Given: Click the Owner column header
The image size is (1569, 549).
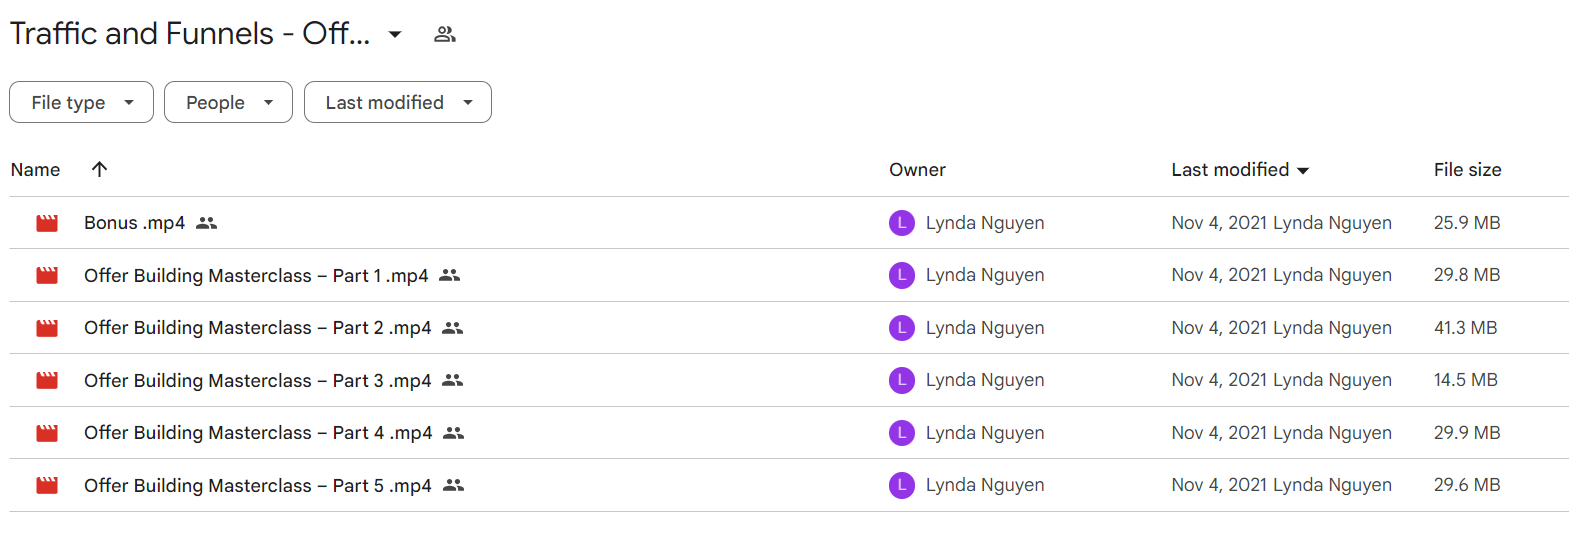Looking at the screenshot, I should pos(917,170).
